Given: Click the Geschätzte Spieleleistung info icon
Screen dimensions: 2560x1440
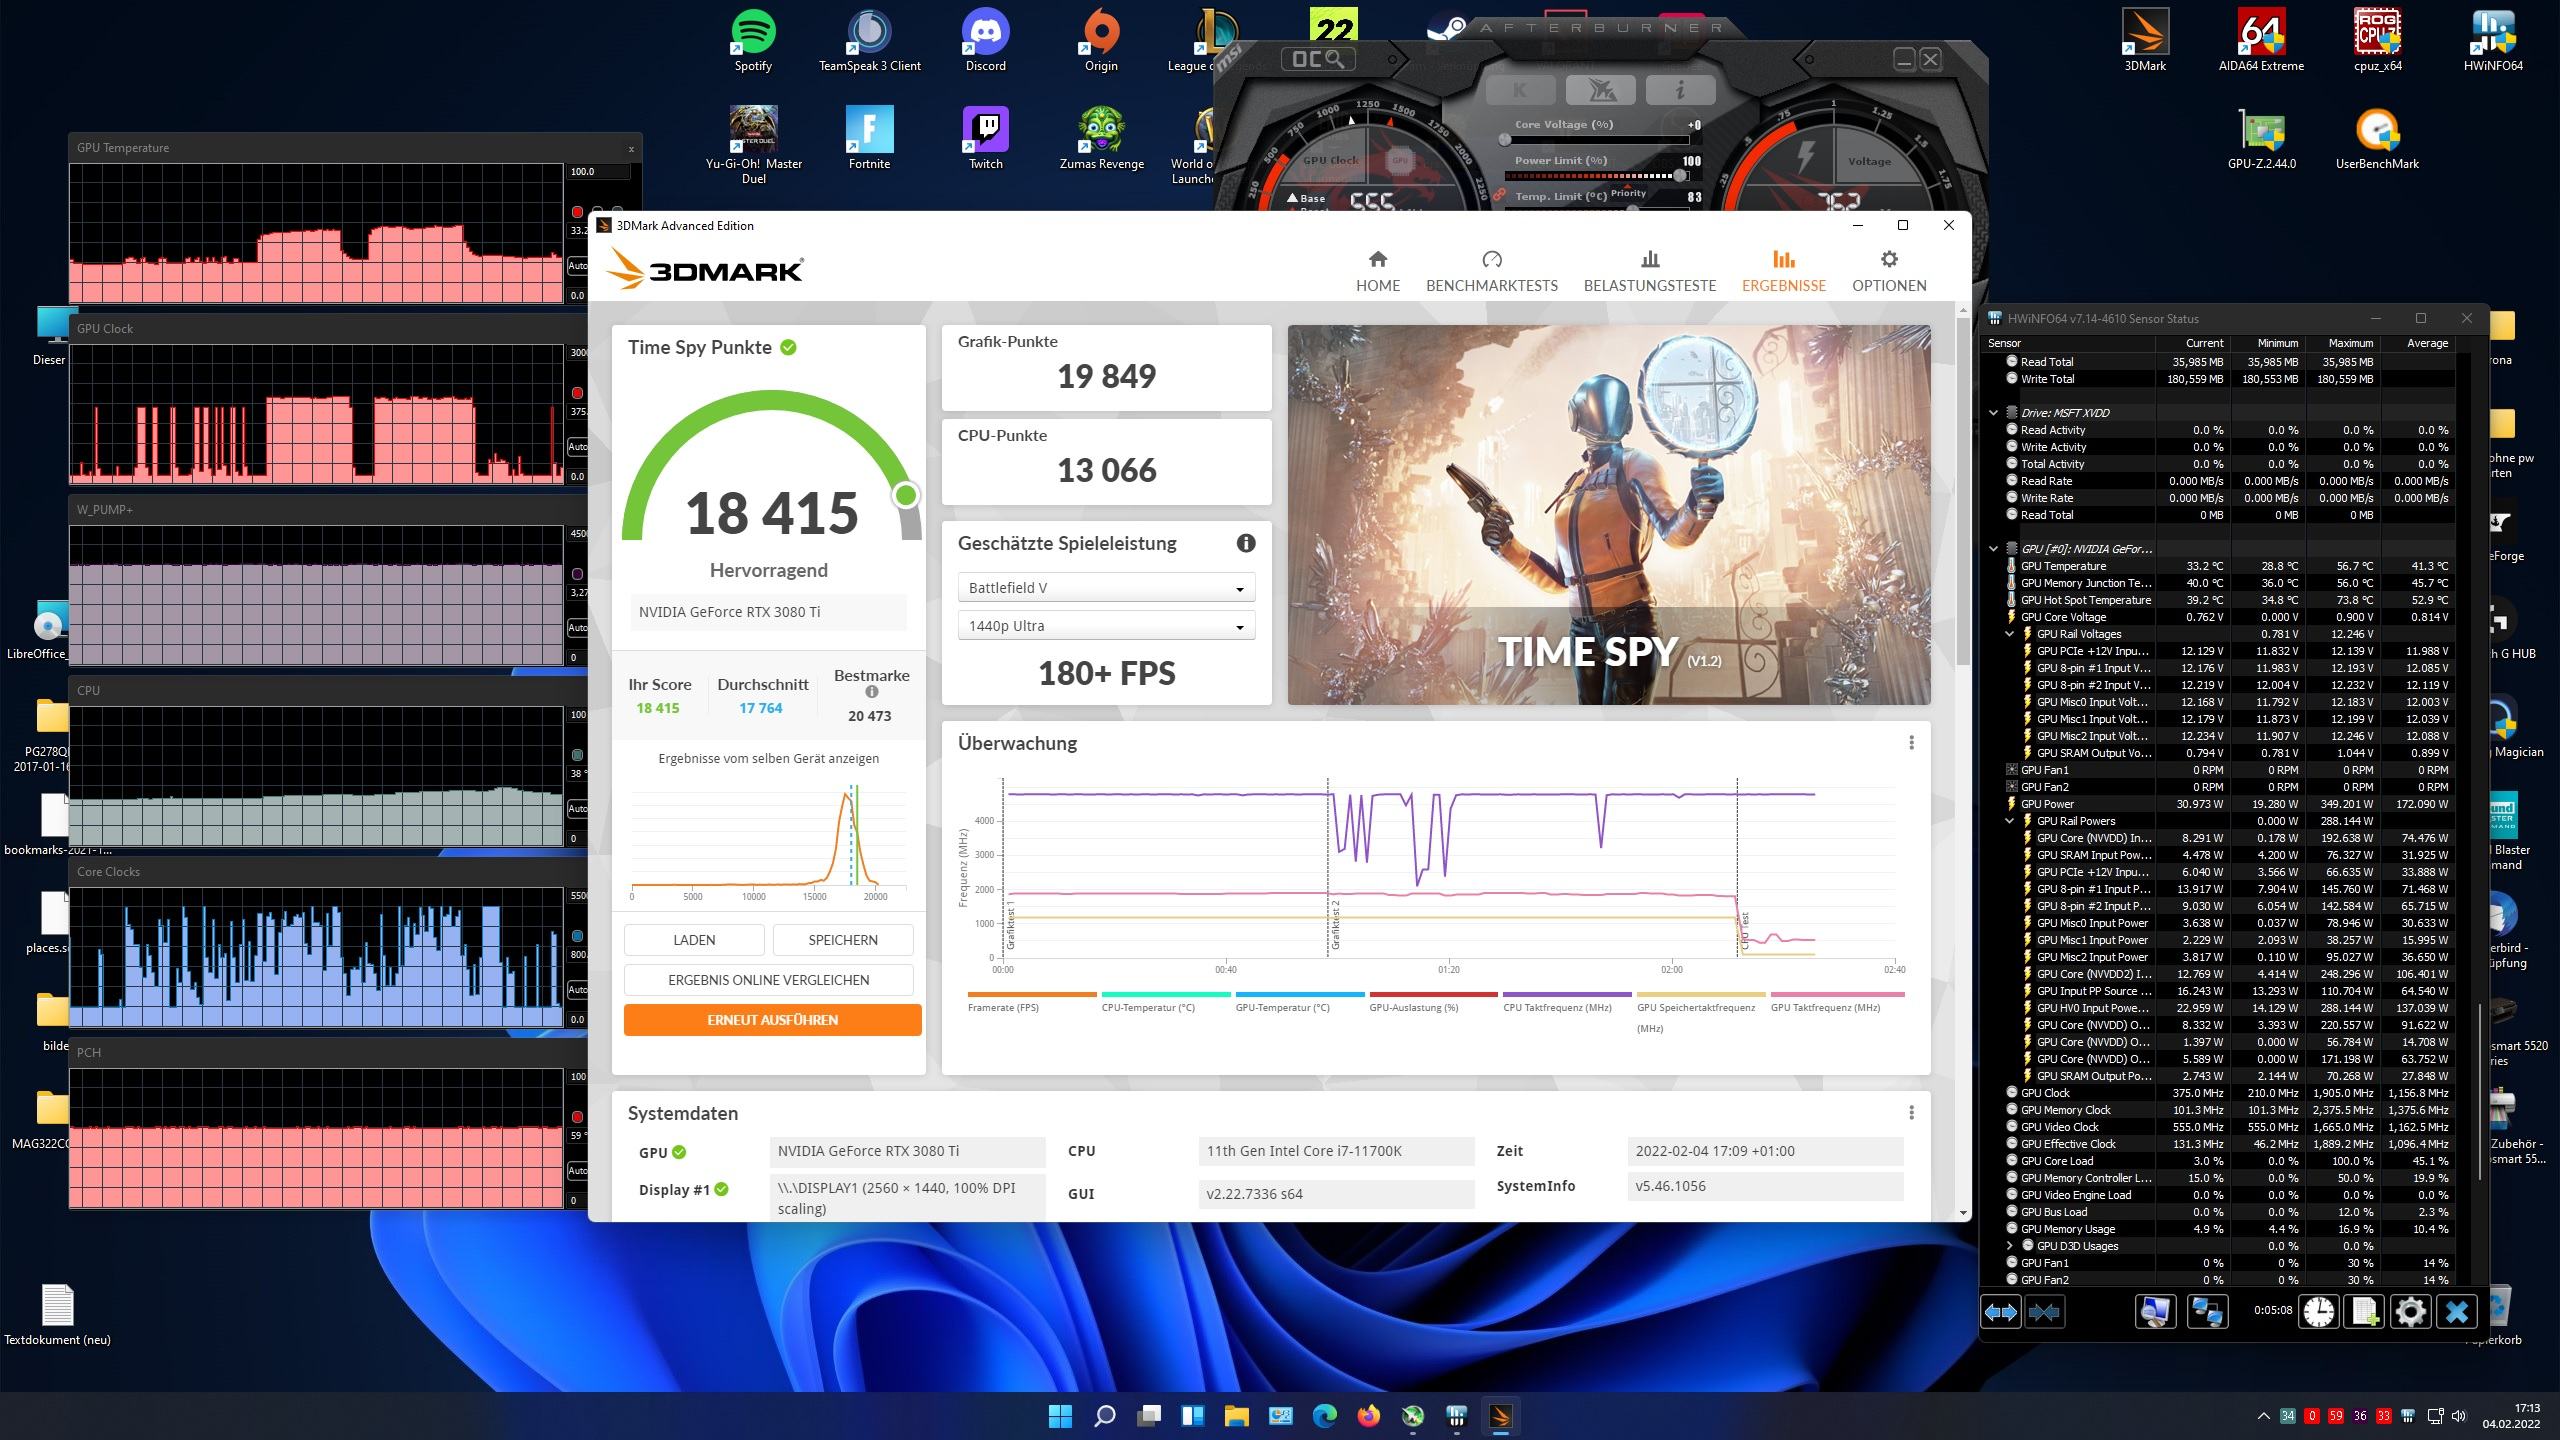Looking at the screenshot, I should pos(1245,543).
